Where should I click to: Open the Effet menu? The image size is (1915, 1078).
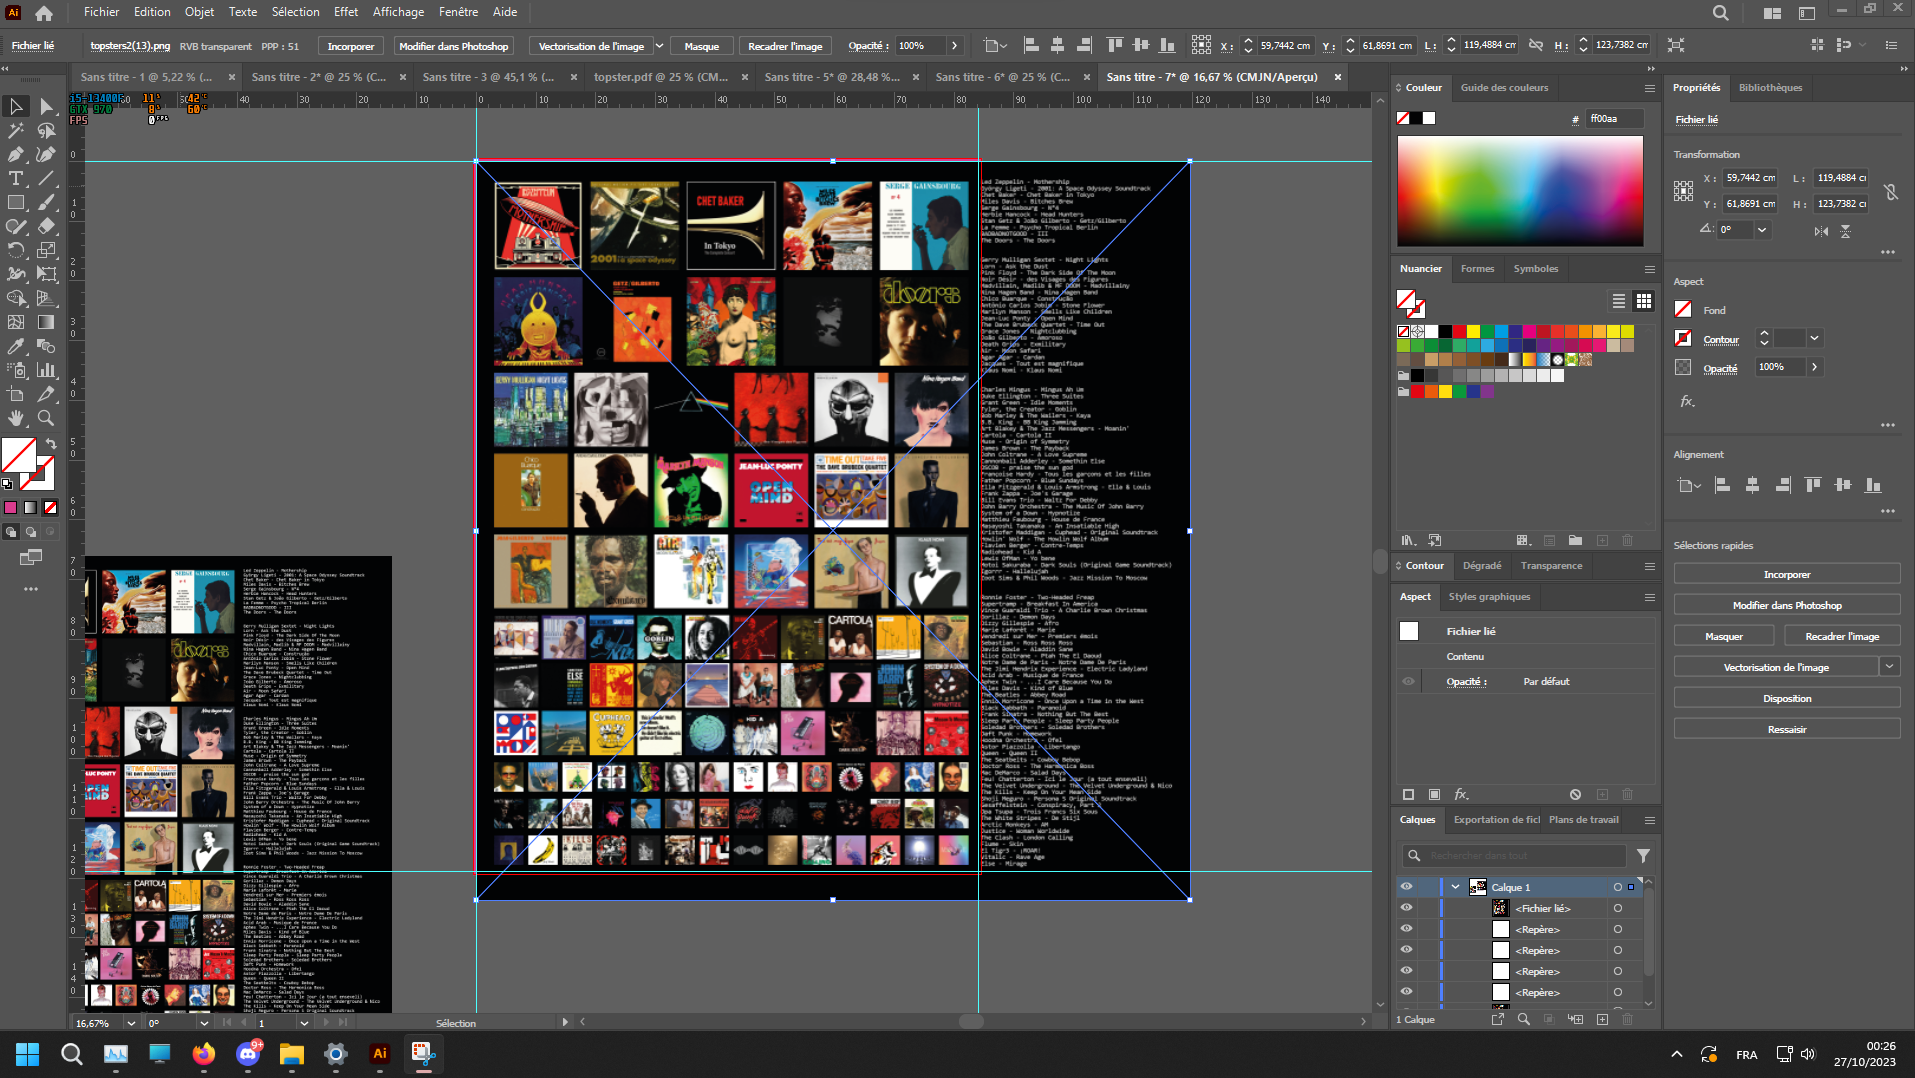[x=346, y=12]
